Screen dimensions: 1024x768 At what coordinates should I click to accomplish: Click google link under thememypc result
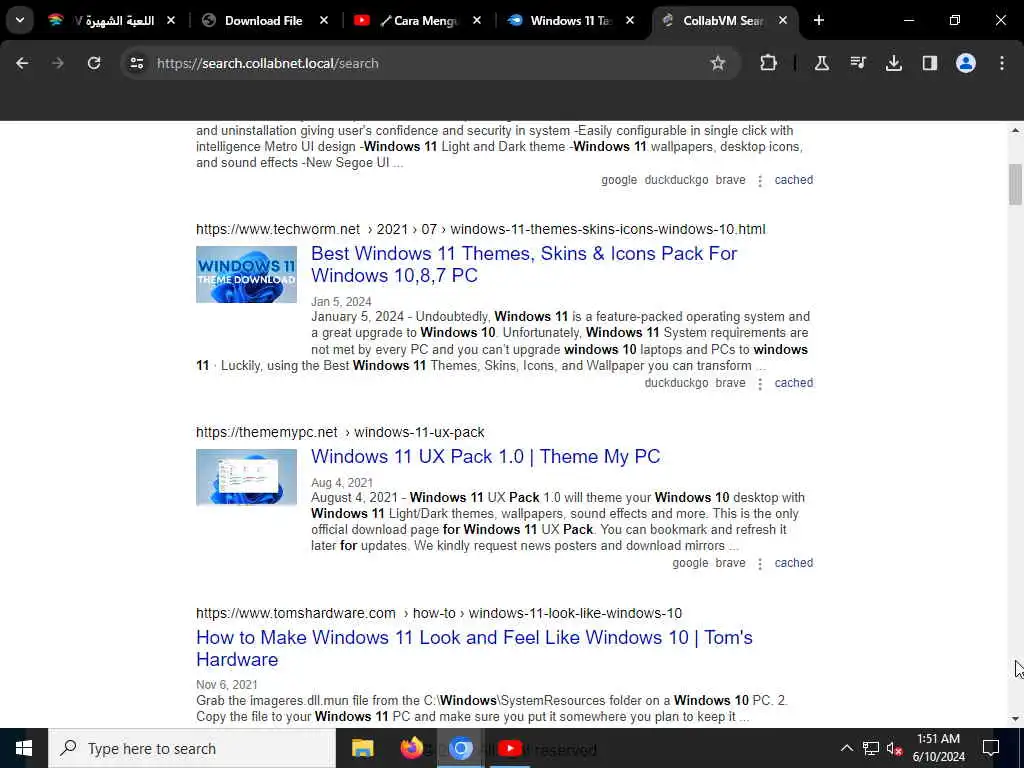(690, 563)
